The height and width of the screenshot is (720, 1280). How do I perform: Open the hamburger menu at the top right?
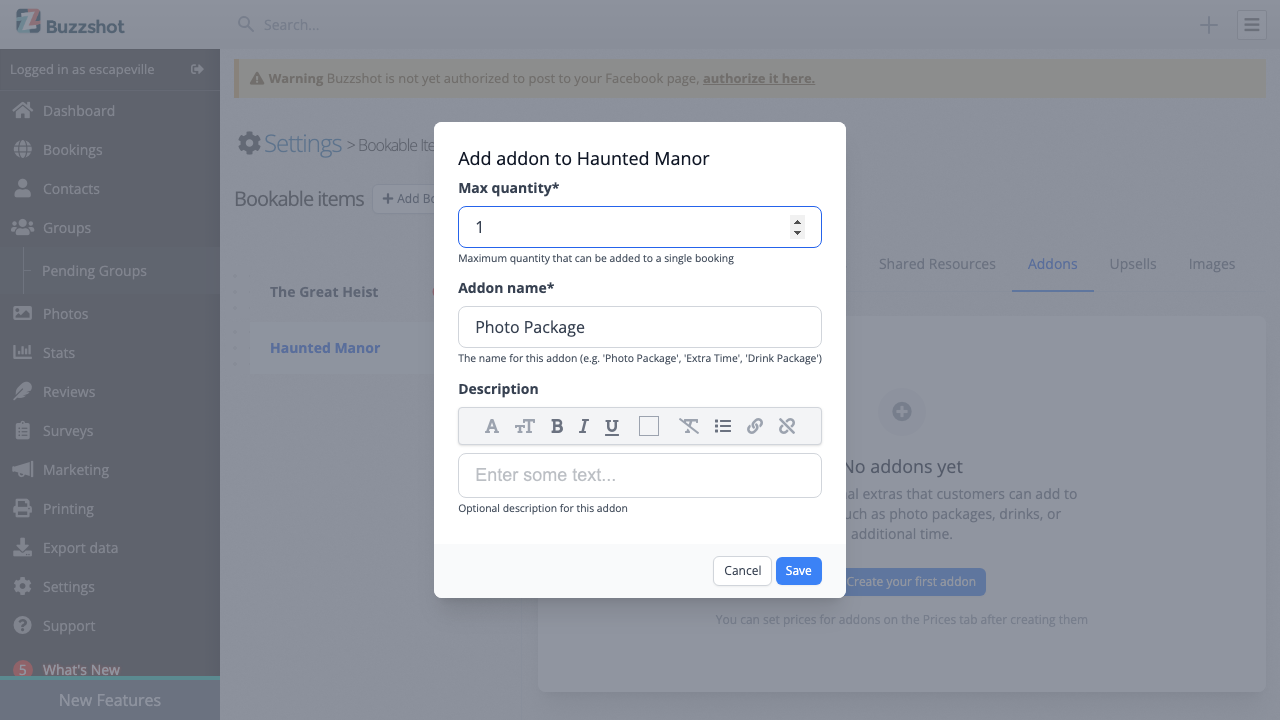(x=1251, y=24)
